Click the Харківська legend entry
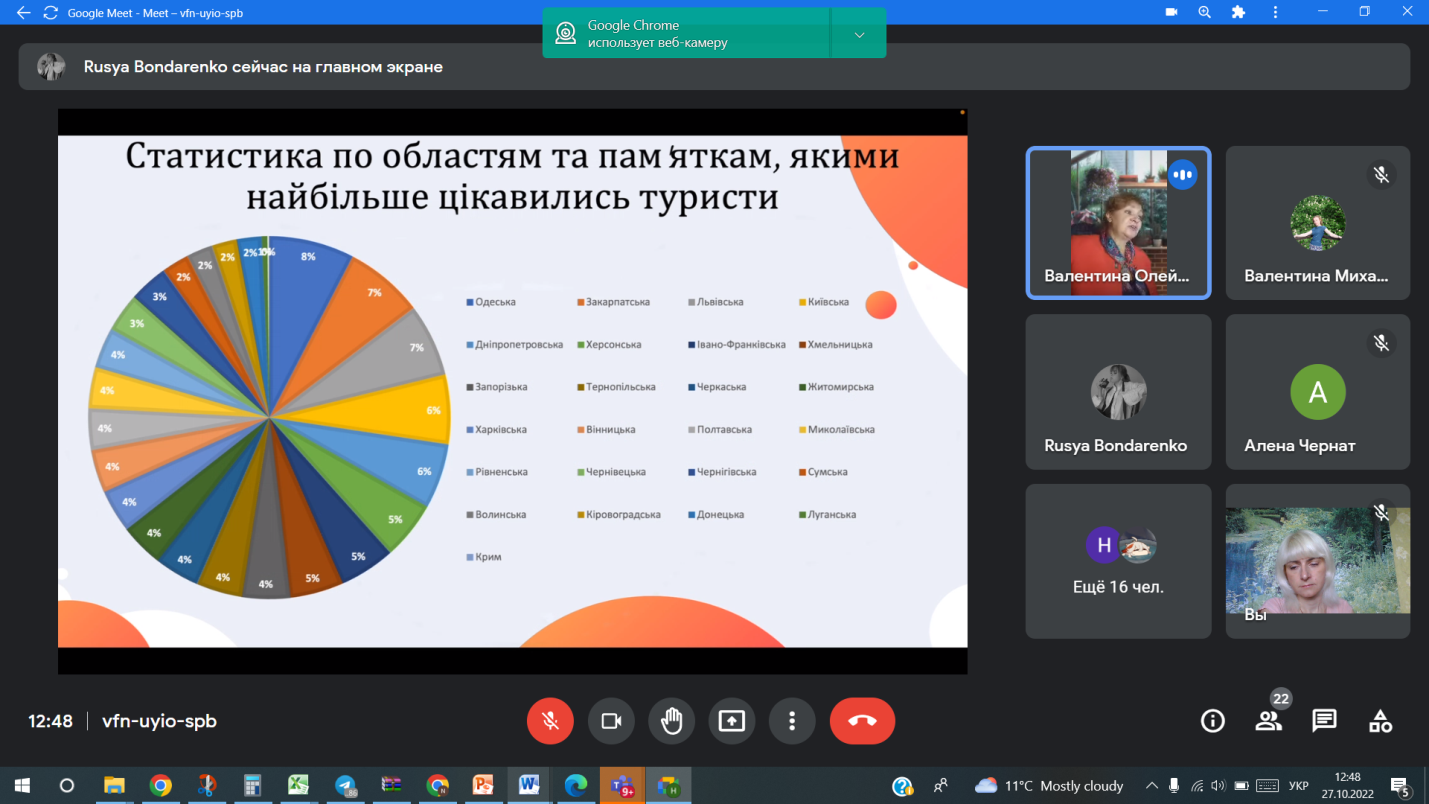 pos(497,429)
